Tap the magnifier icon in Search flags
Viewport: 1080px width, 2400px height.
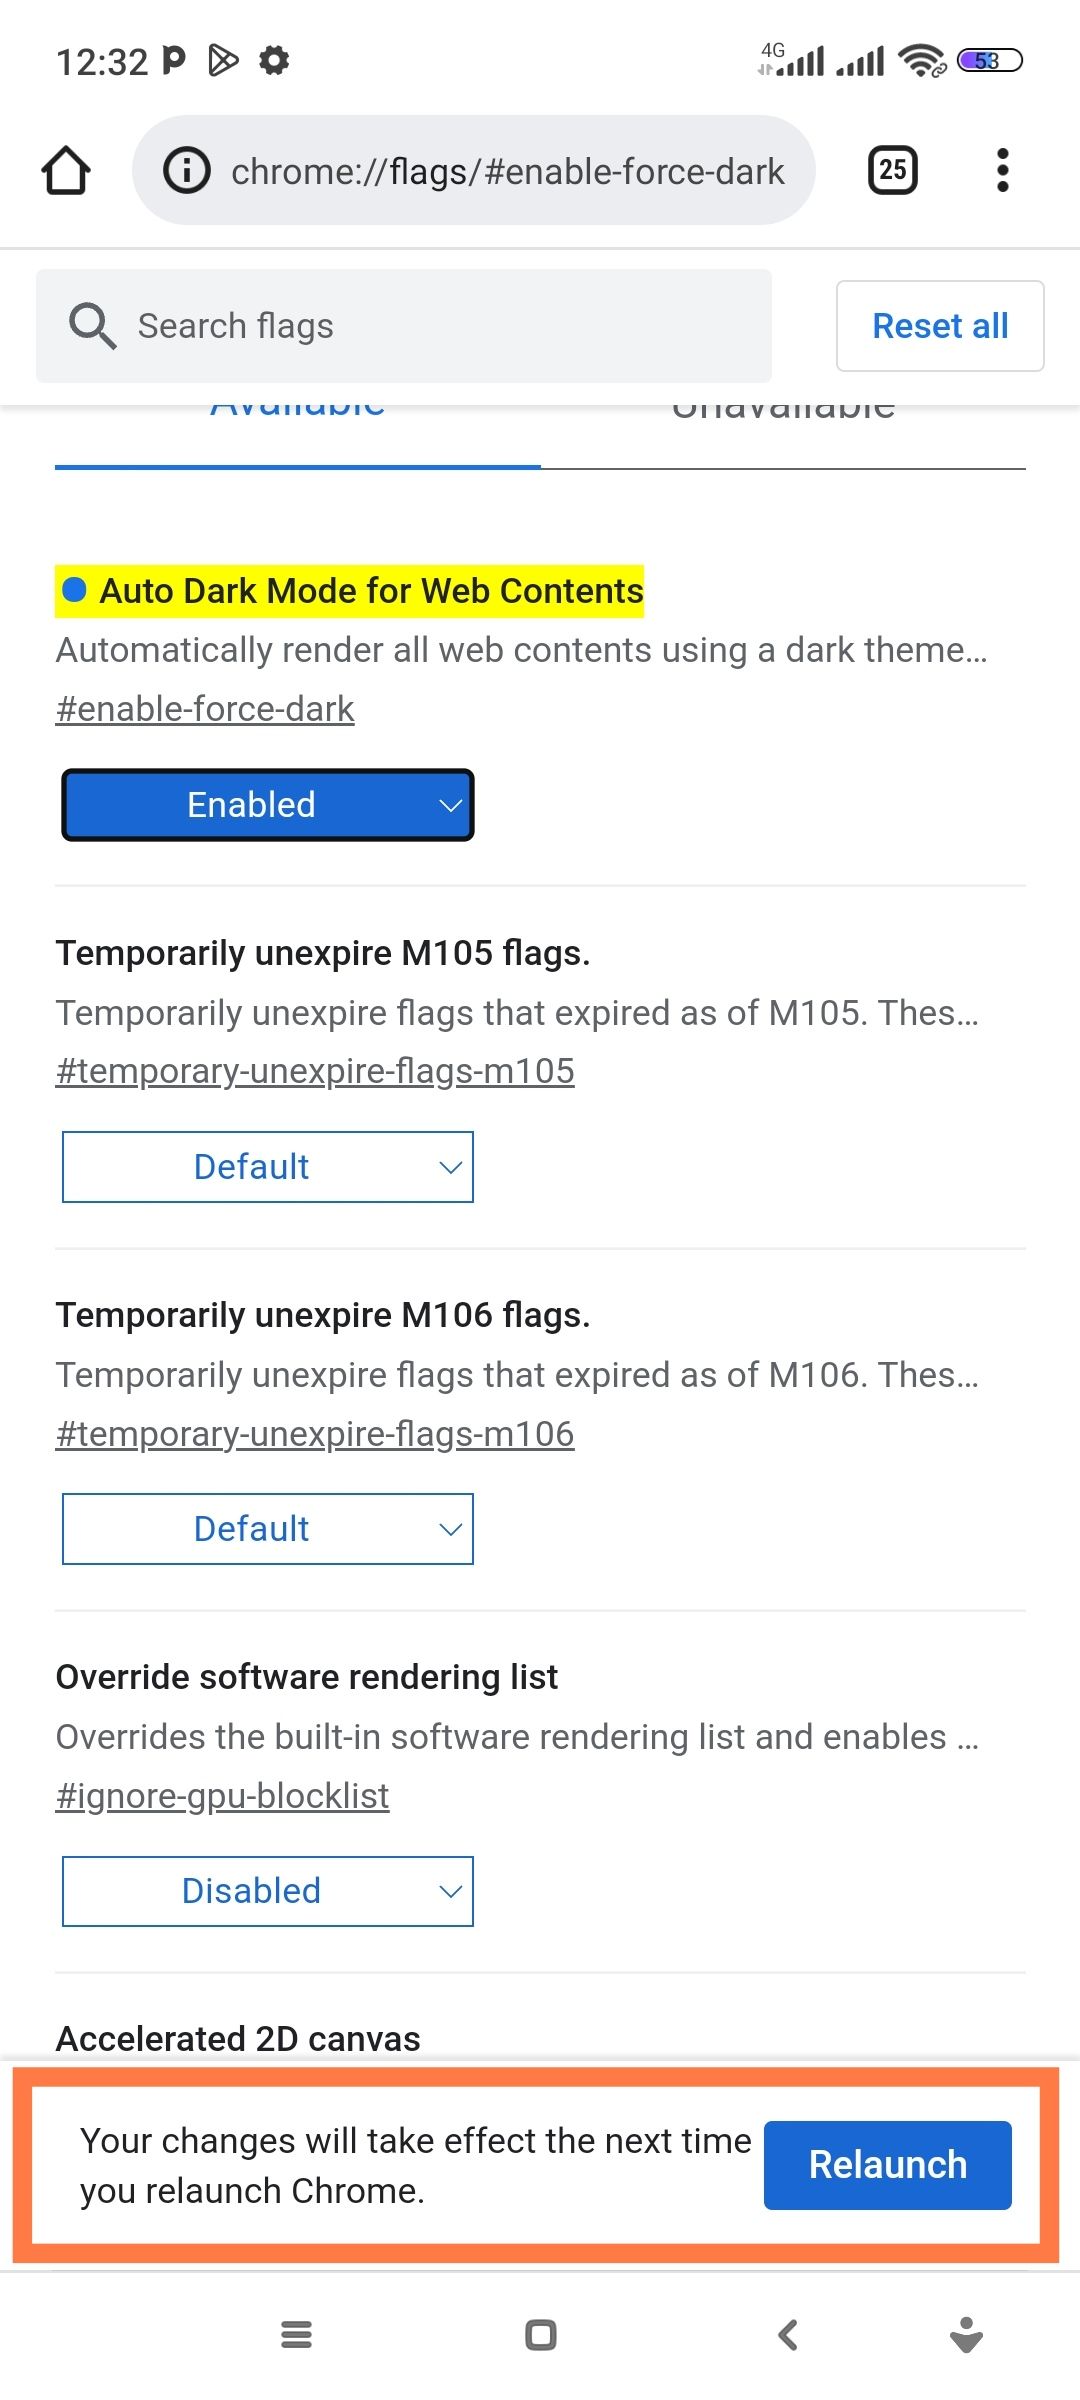point(92,326)
